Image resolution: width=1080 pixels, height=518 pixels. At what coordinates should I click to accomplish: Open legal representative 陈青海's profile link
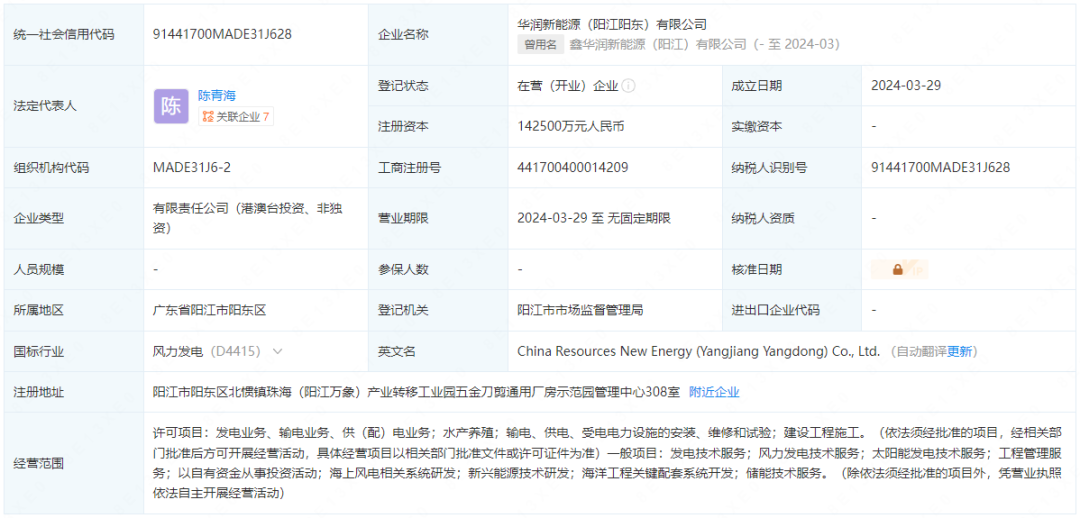pos(217,96)
